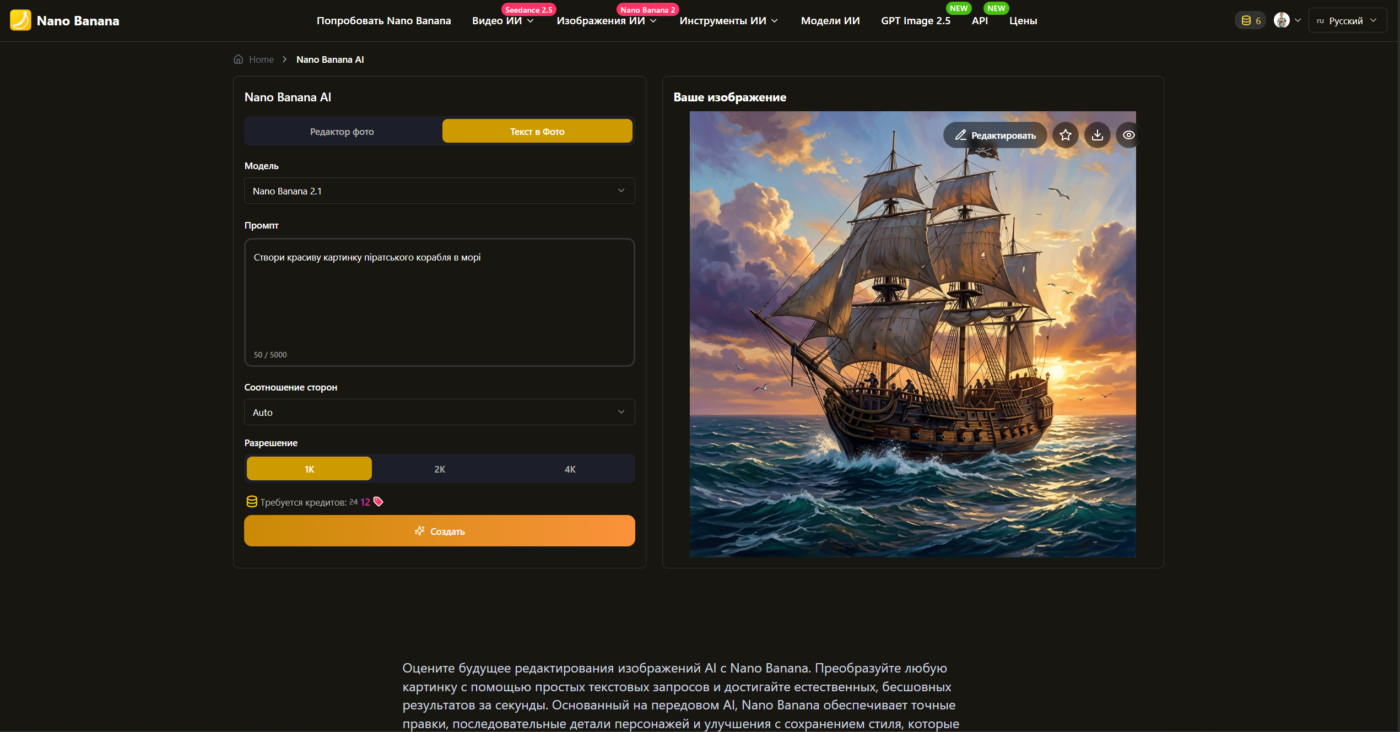
Task: Switch to the Текст в Фото tab
Action: coord(537,131)
